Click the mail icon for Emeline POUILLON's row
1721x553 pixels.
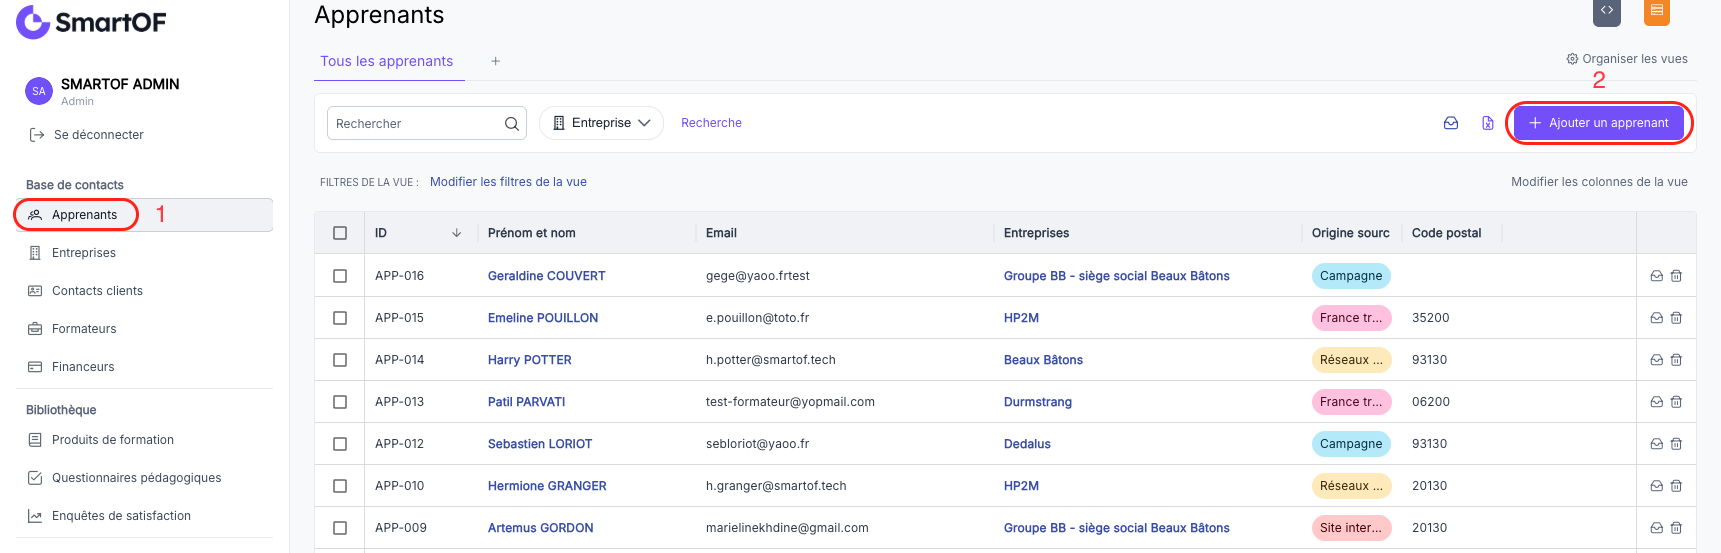pyautogui.click(x=1656, y=318)
